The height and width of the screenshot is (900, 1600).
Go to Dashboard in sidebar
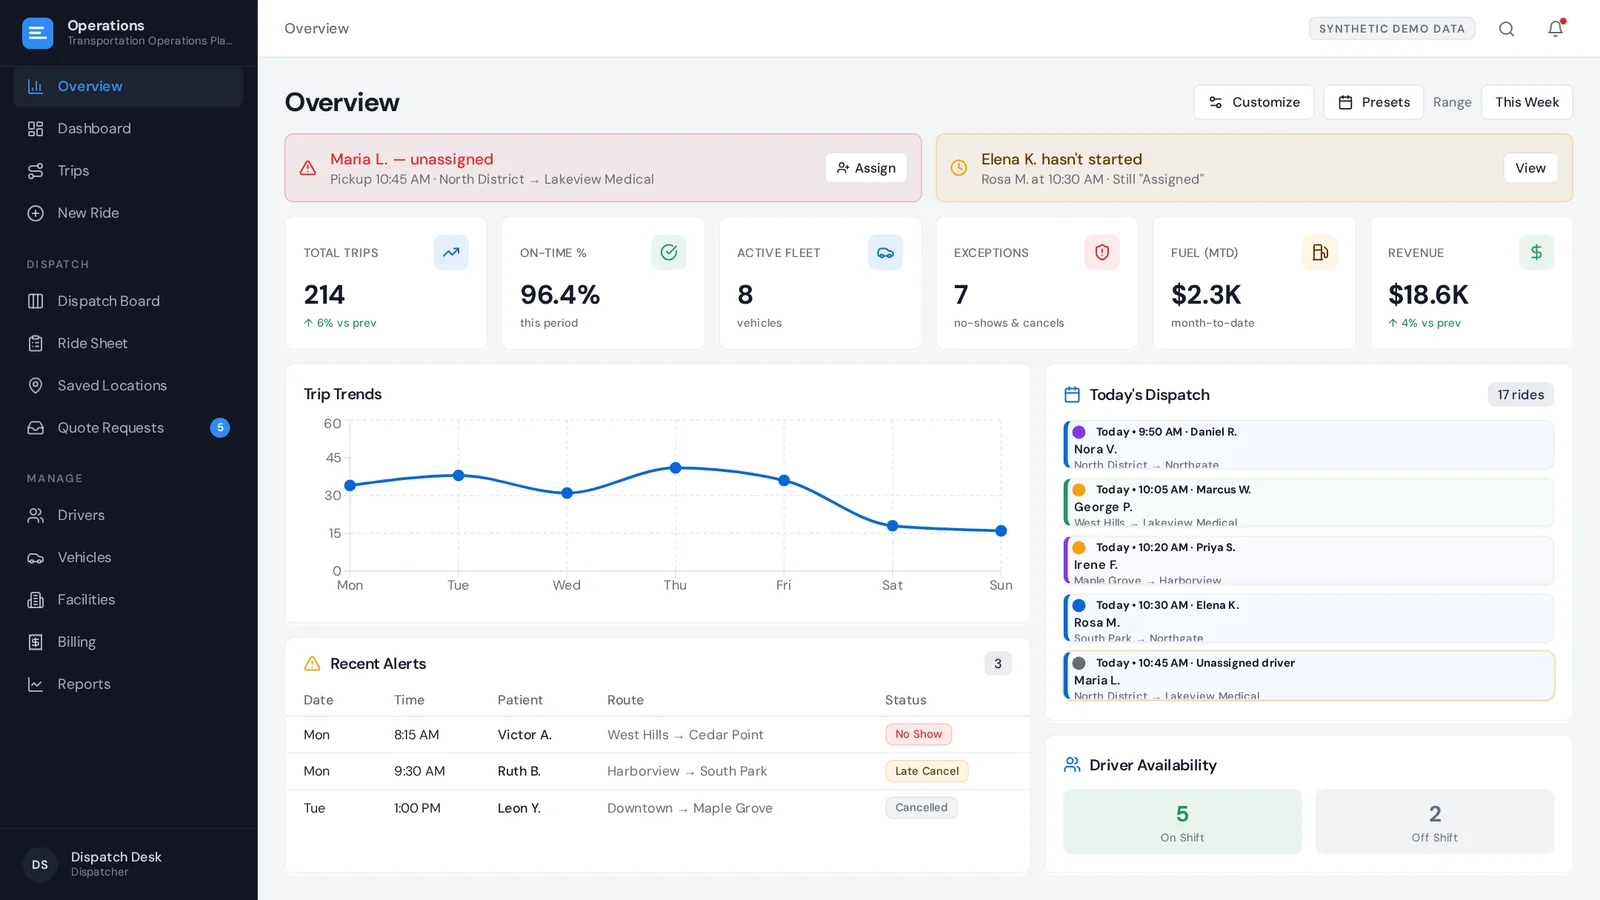(x=129, y=129)
